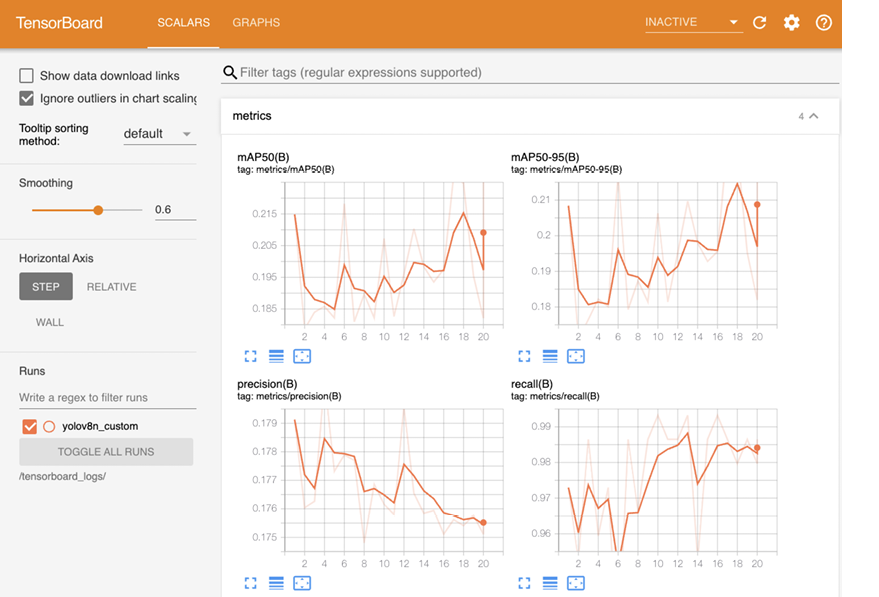Expand the recall(B) chart to full size
879x597 pixels.
click(524, 583)
